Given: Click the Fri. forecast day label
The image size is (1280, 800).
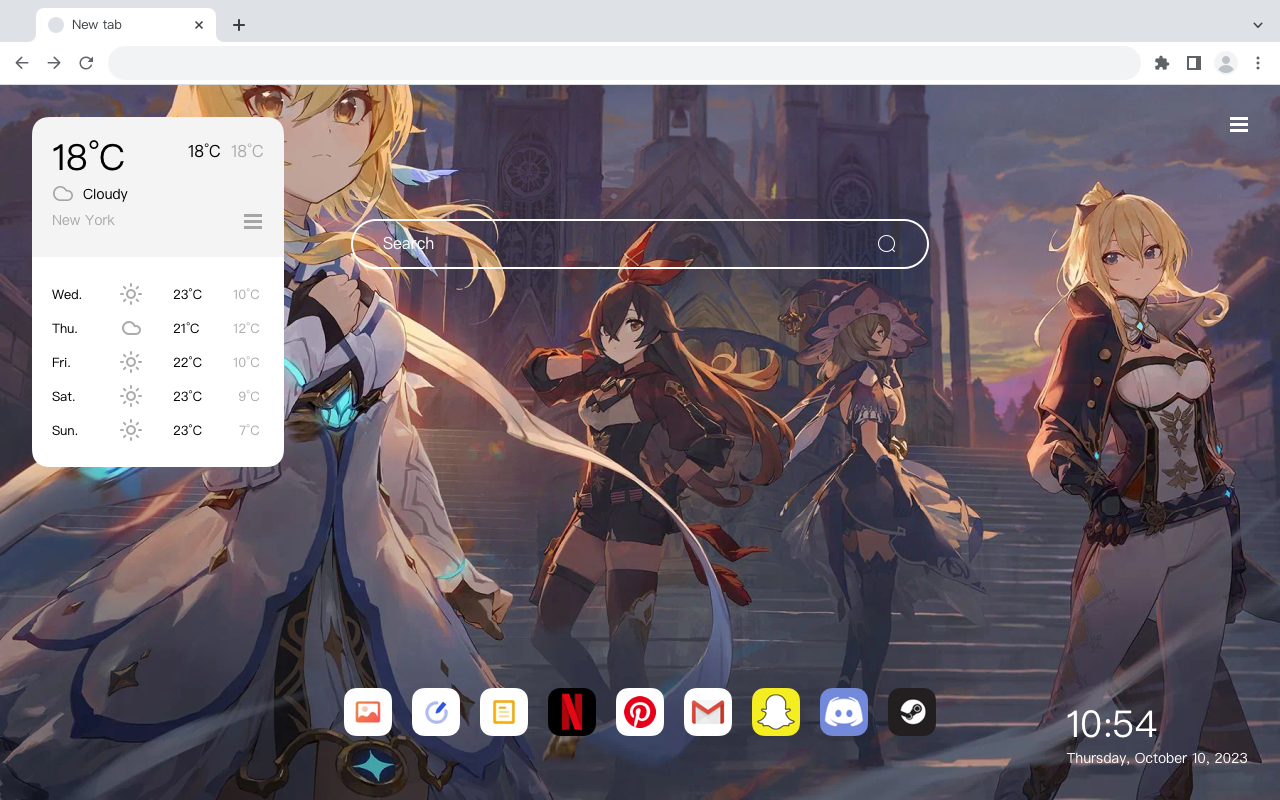Looking at the screenshot, I should 61,362.
